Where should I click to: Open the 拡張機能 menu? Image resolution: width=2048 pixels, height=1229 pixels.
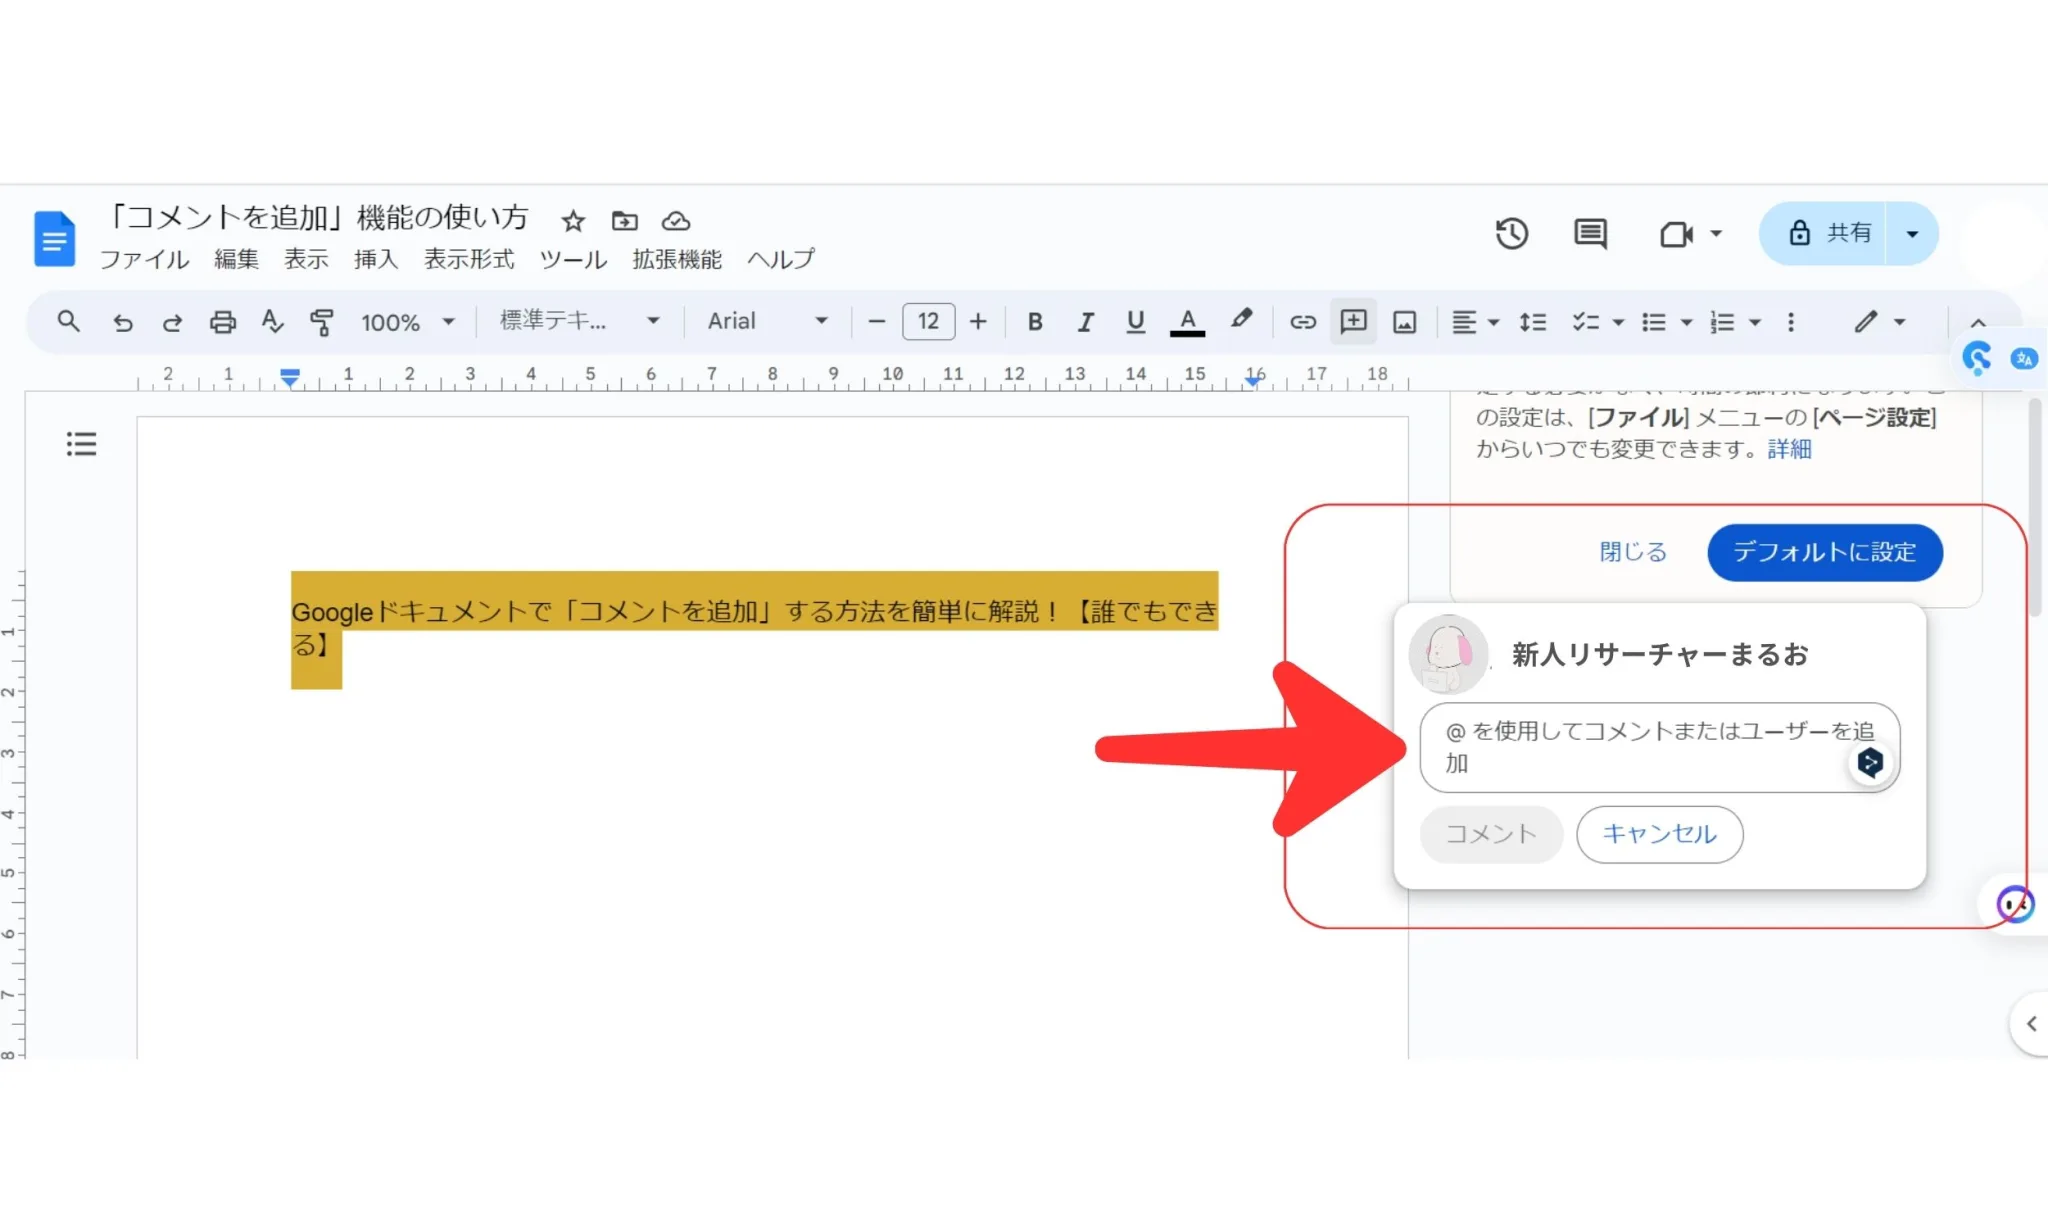coord(677,260)
